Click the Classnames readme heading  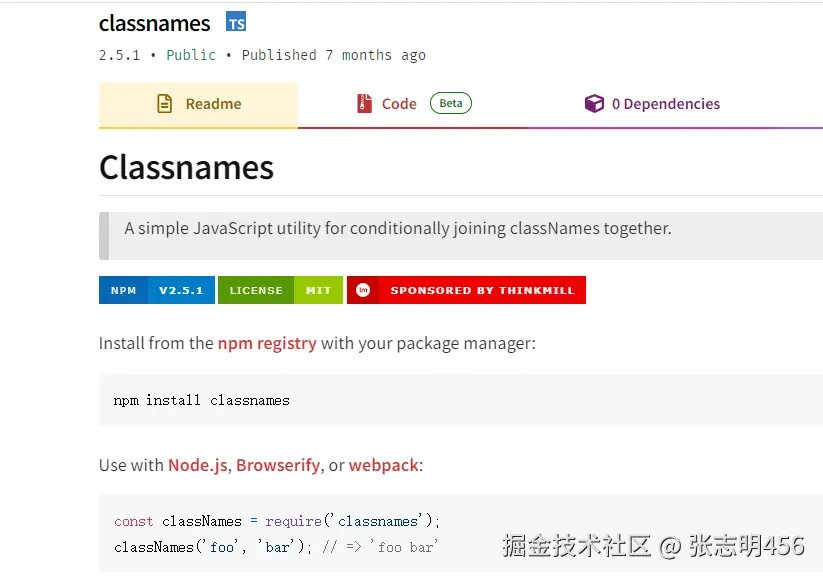(x=186, y=167)
